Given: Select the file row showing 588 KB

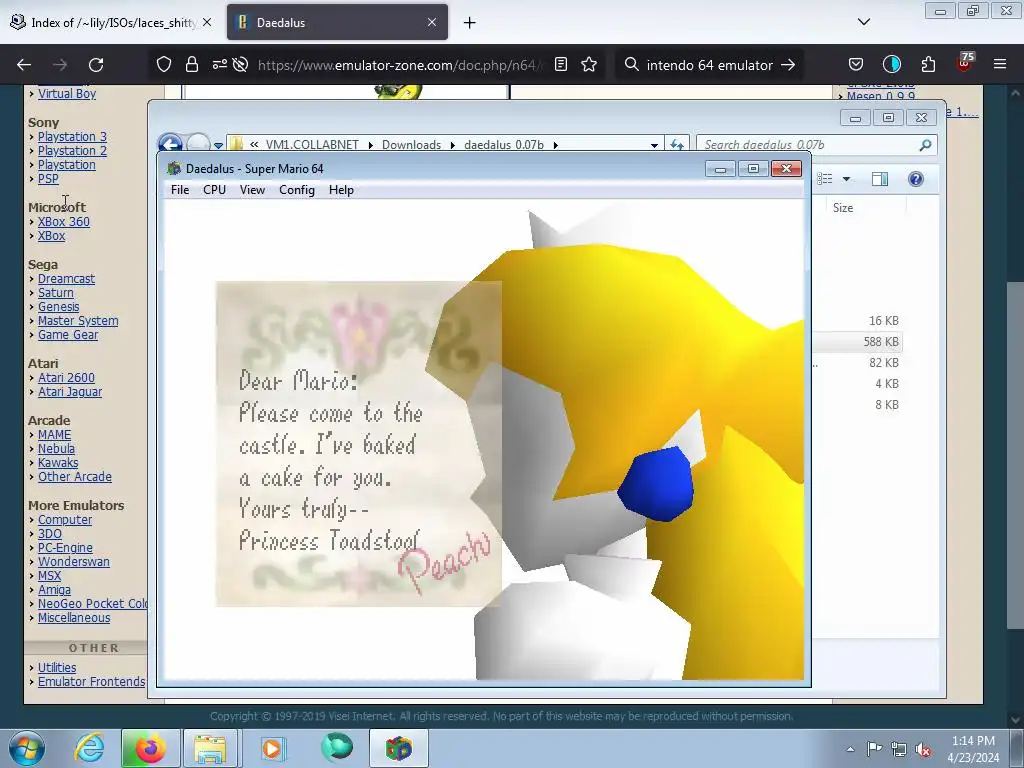Looking at the screenshot, I should [x=857, y=342].
